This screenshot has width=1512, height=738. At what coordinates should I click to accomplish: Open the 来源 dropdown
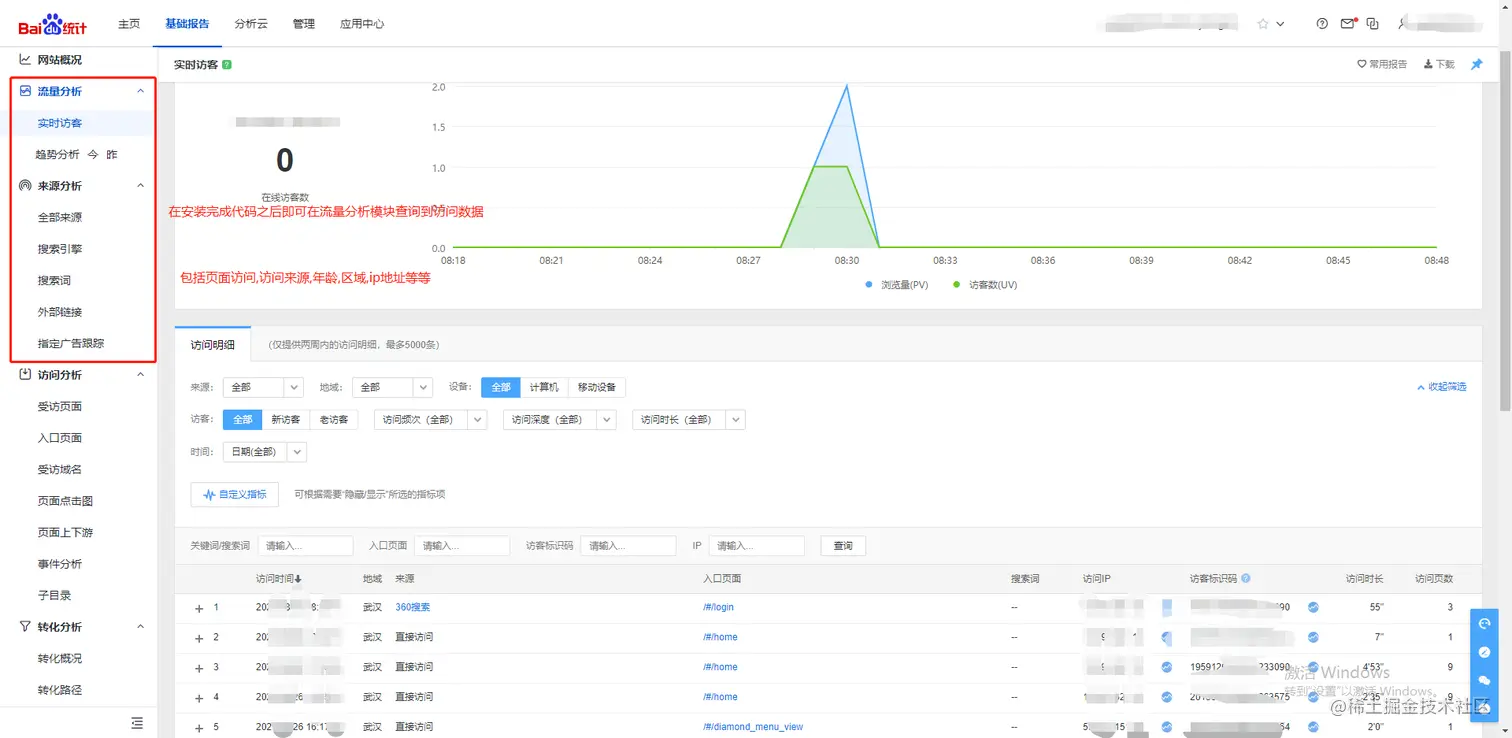click(x=263, y=387)
